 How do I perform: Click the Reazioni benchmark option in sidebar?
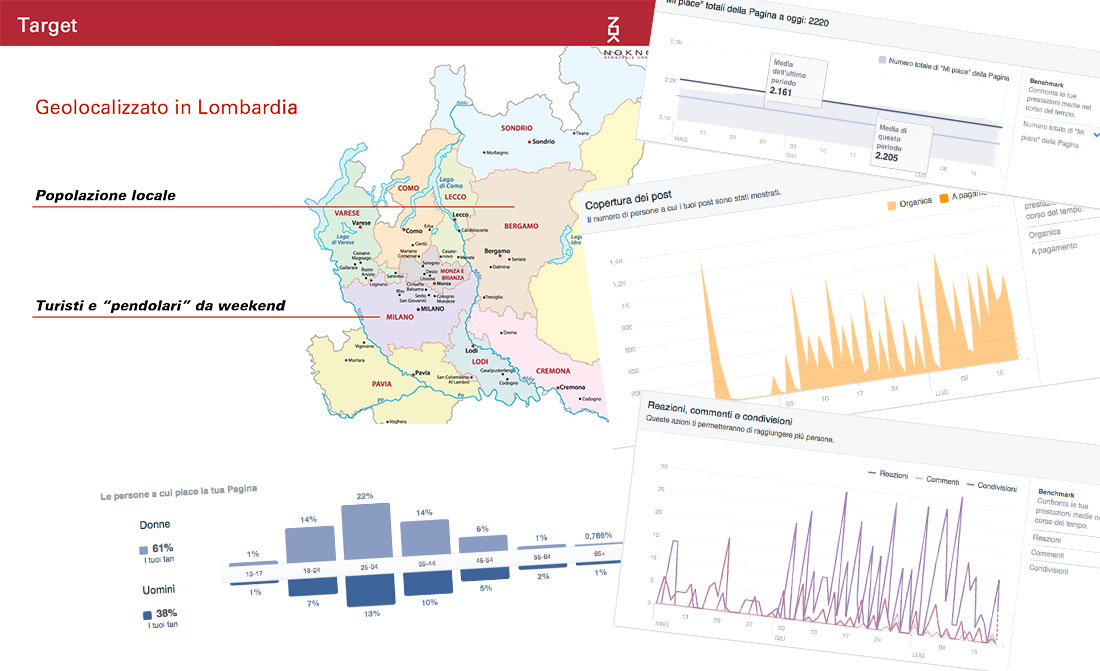[x=1046, y=539]
